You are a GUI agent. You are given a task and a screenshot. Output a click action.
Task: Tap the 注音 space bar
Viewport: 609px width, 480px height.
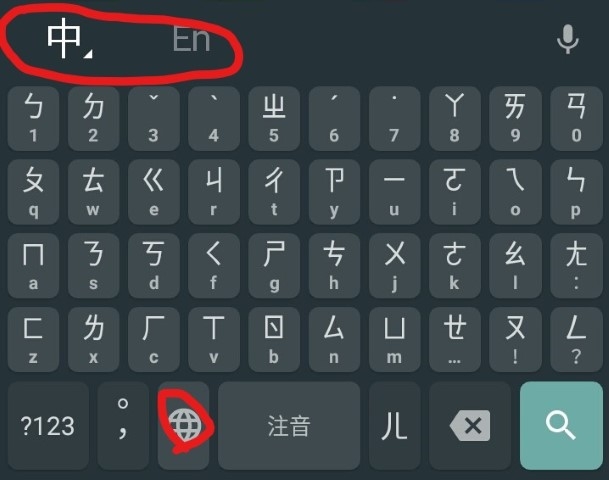(289, 426)
